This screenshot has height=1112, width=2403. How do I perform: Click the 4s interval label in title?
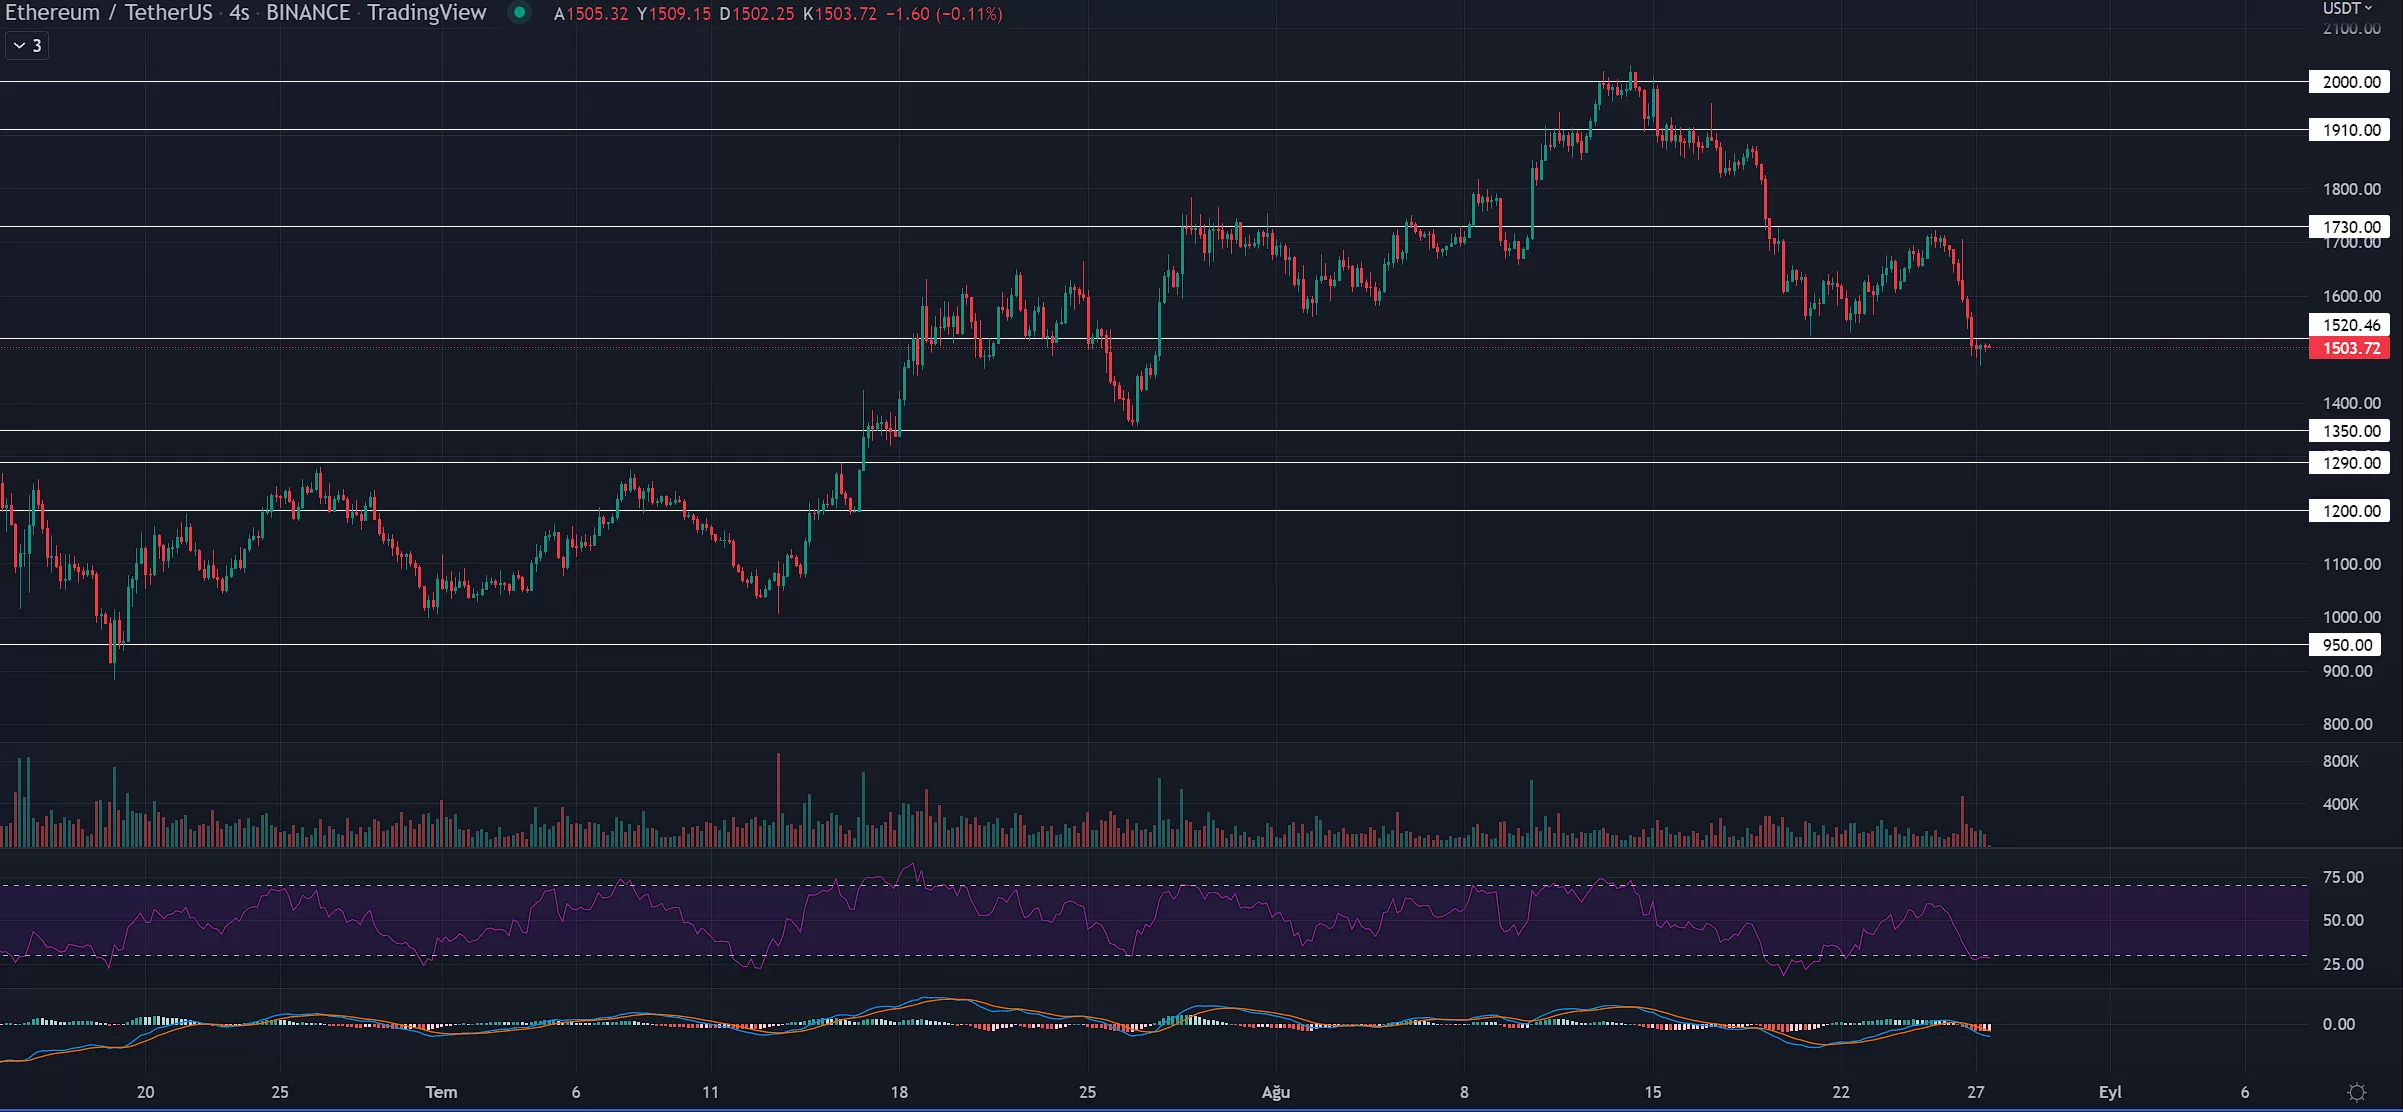coord(239,13)
